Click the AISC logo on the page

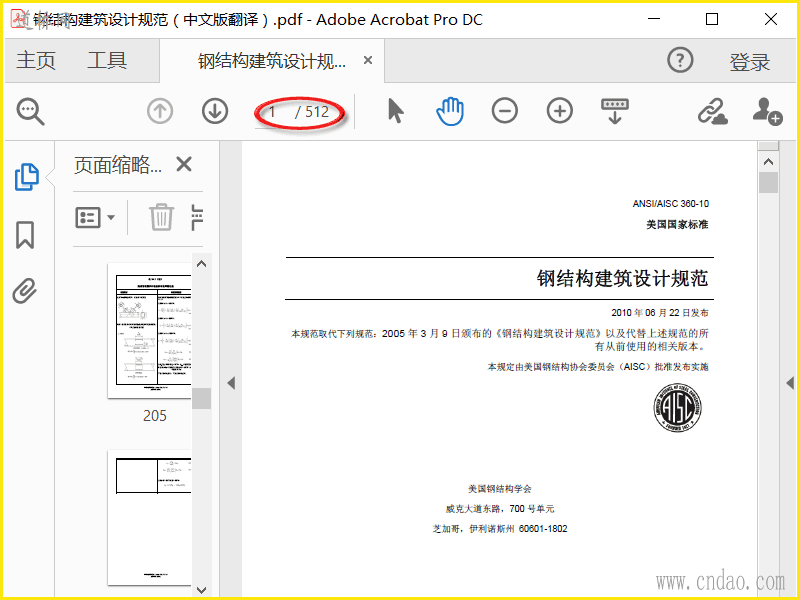point(678,408)
